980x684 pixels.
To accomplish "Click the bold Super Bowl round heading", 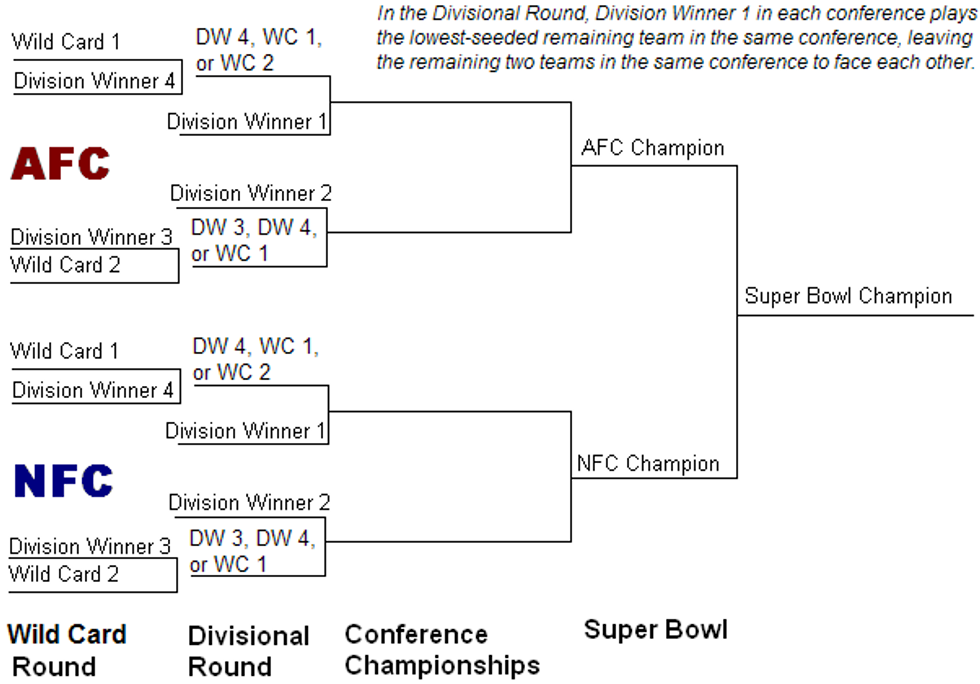I will (655, 629).
